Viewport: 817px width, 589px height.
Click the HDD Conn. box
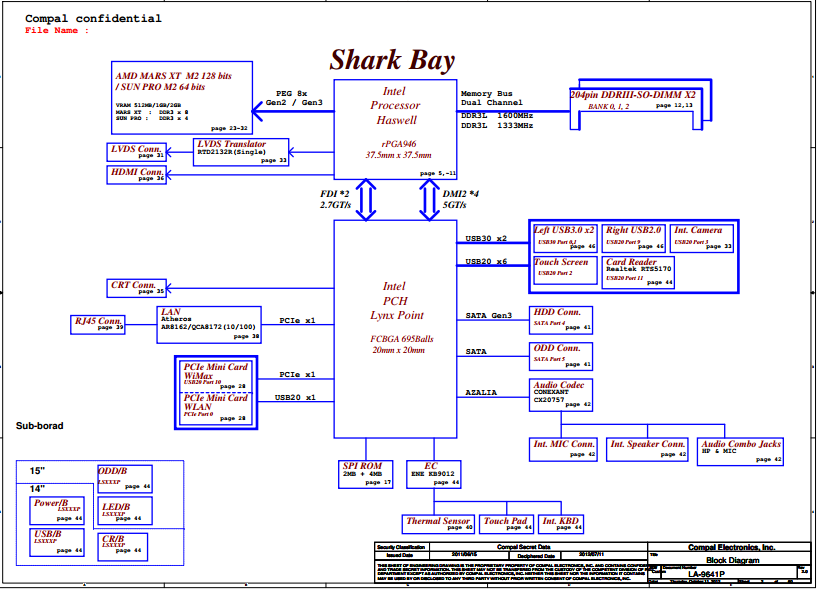(x=561, y=320)
